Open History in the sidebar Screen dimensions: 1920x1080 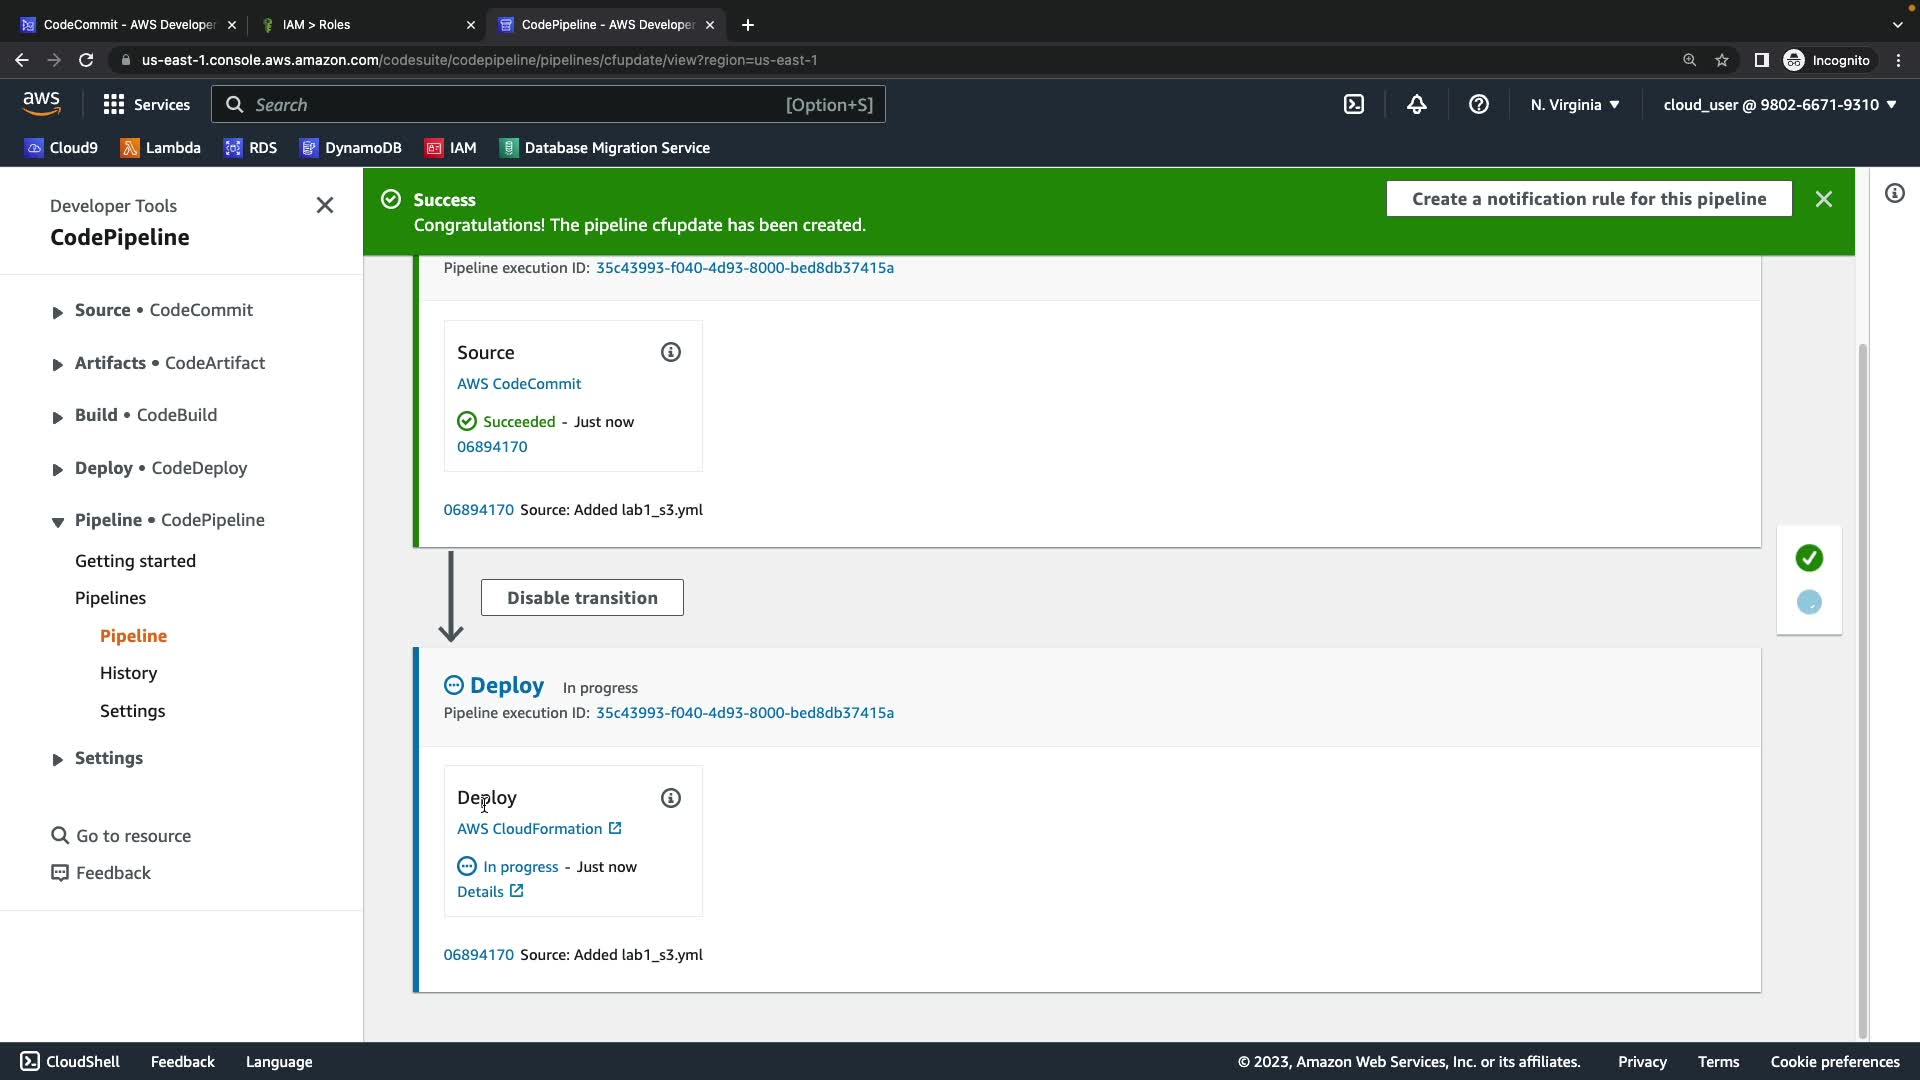pyautogui.click(x=128, y=673)
